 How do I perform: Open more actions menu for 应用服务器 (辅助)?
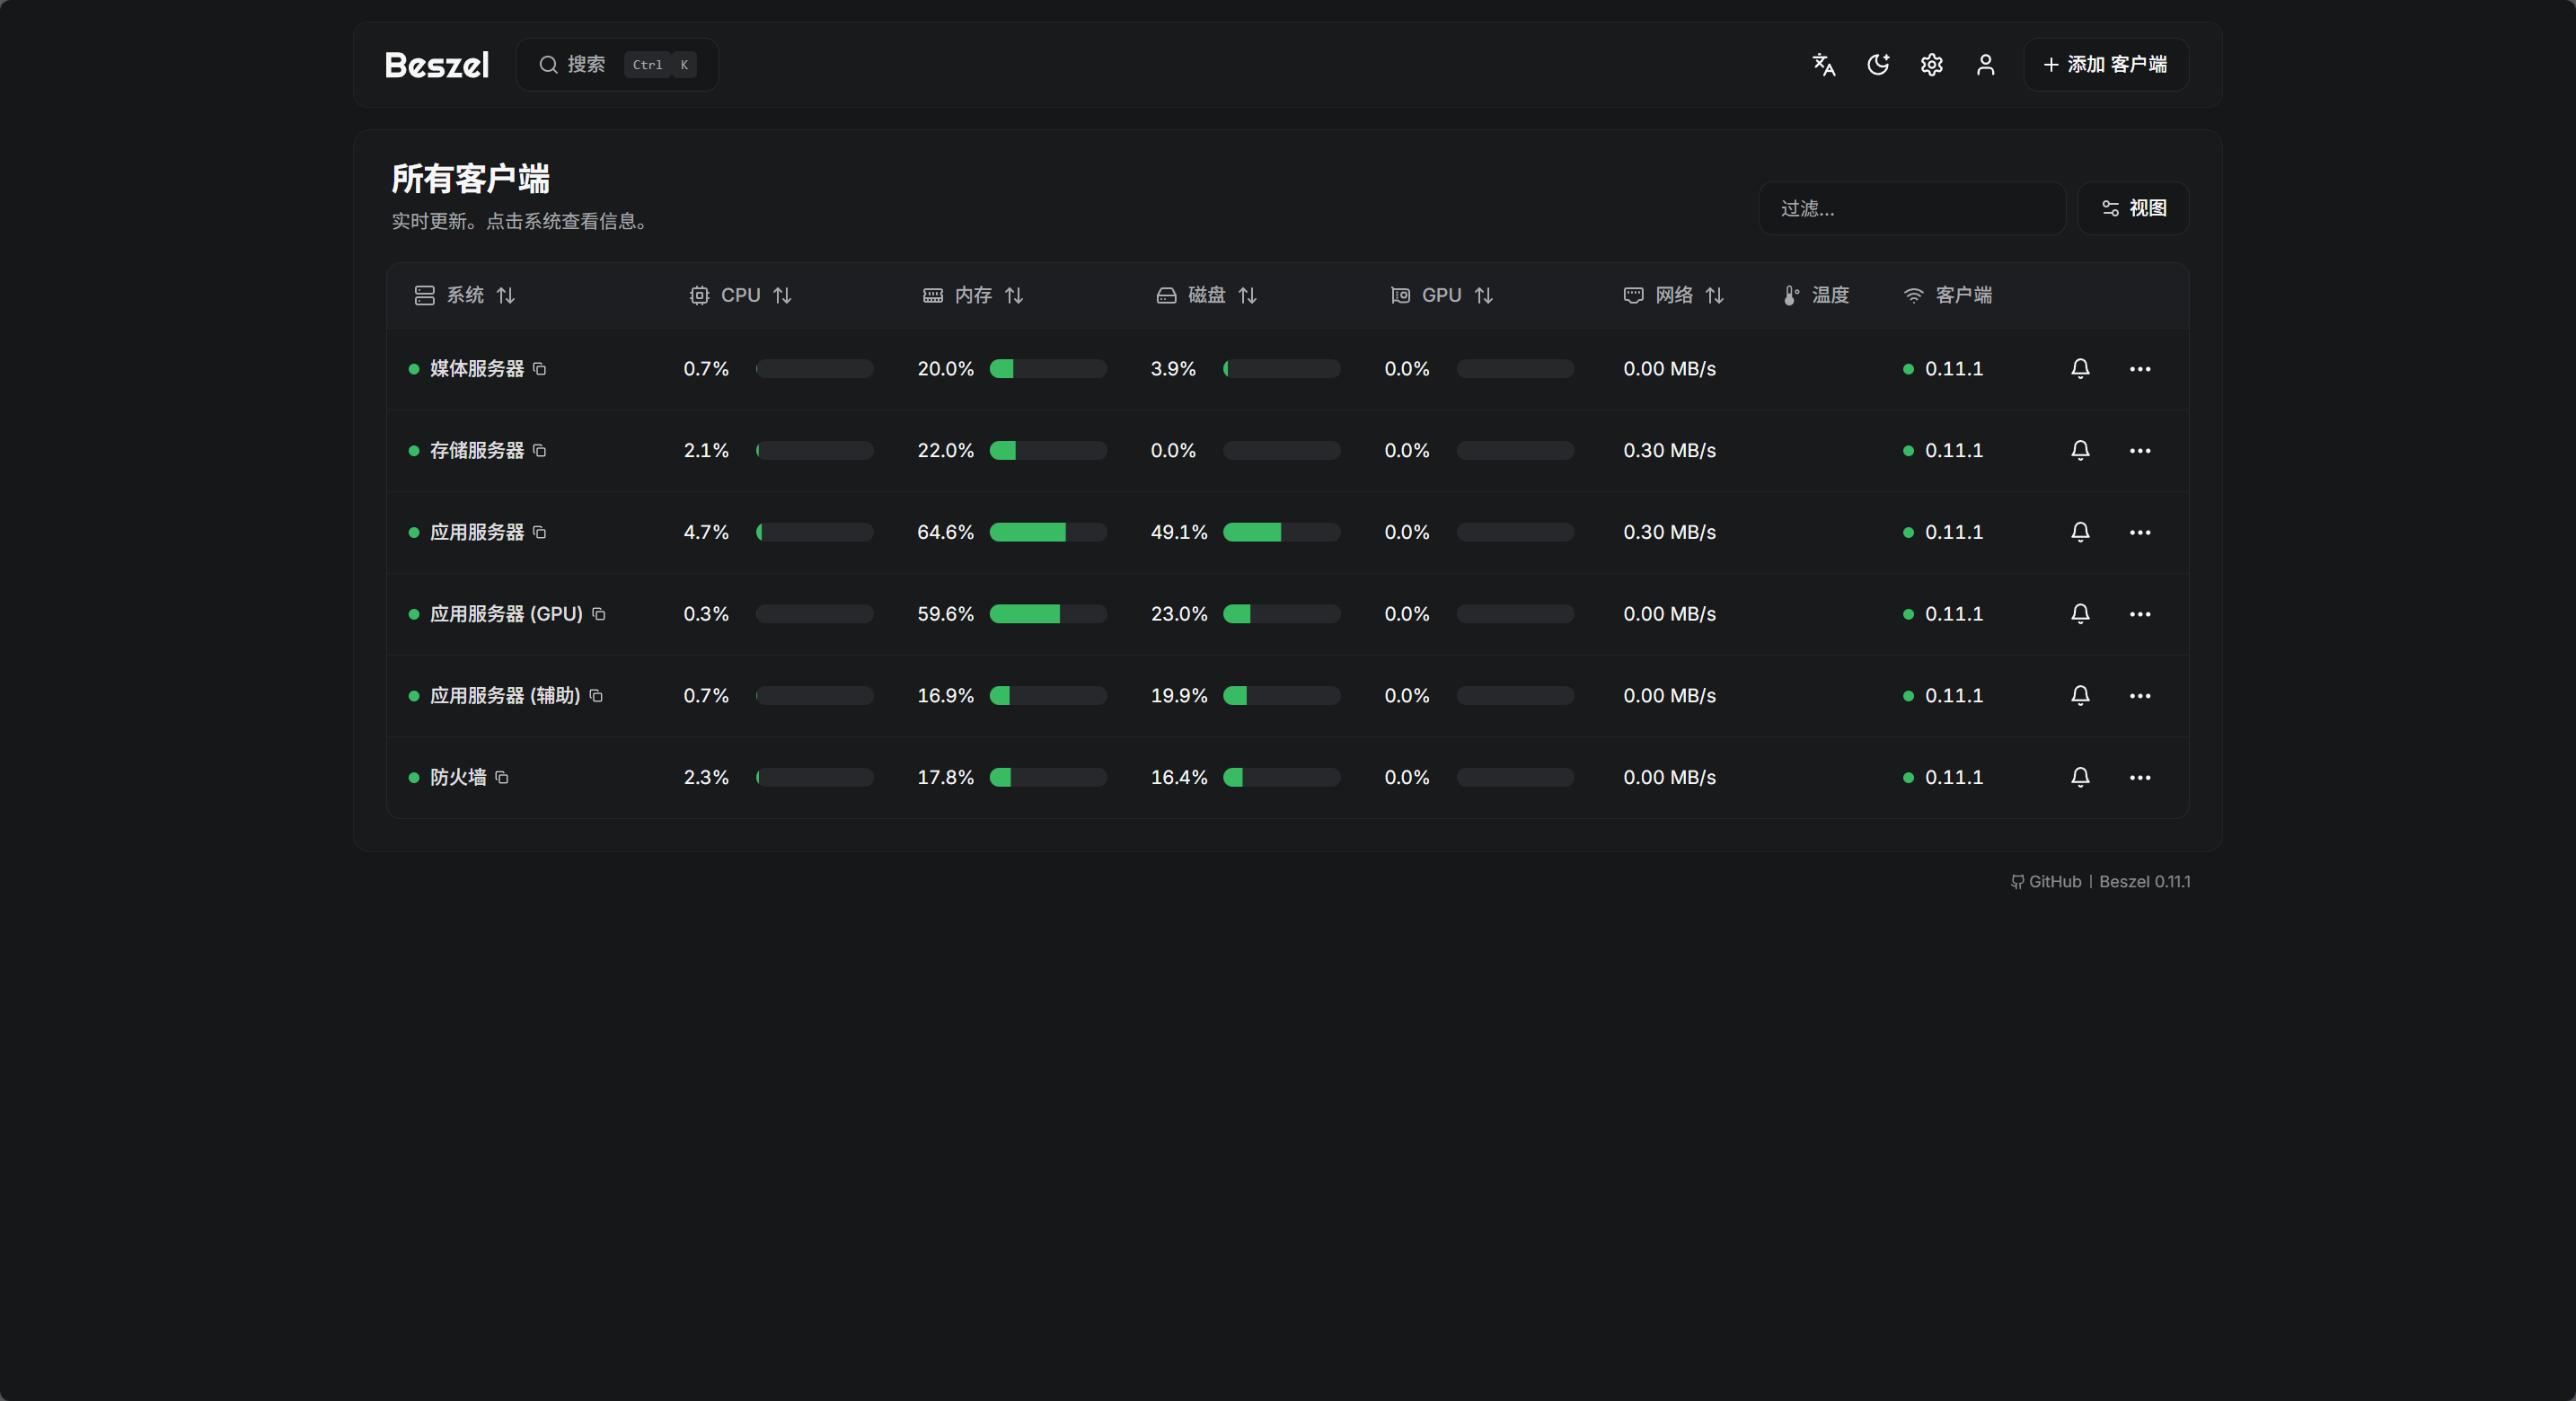(2140, 696)
